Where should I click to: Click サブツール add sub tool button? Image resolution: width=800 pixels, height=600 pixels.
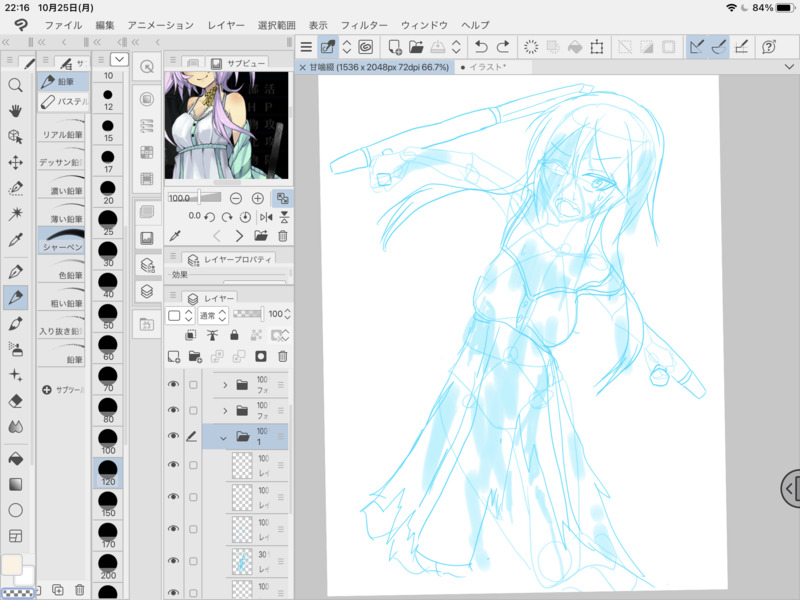coord(62,389)
